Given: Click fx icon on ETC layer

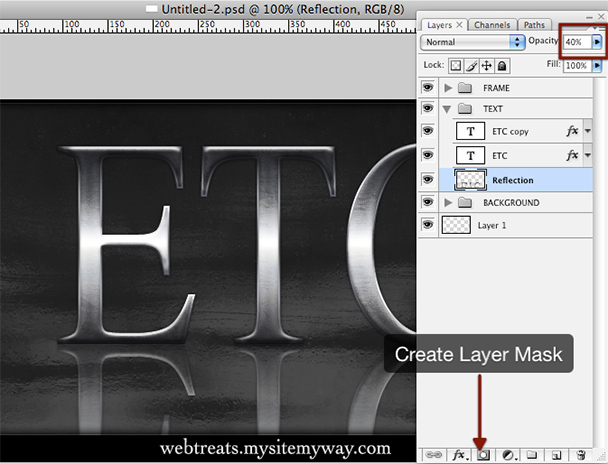Looking at the screenshot, I should pos(572,155).
